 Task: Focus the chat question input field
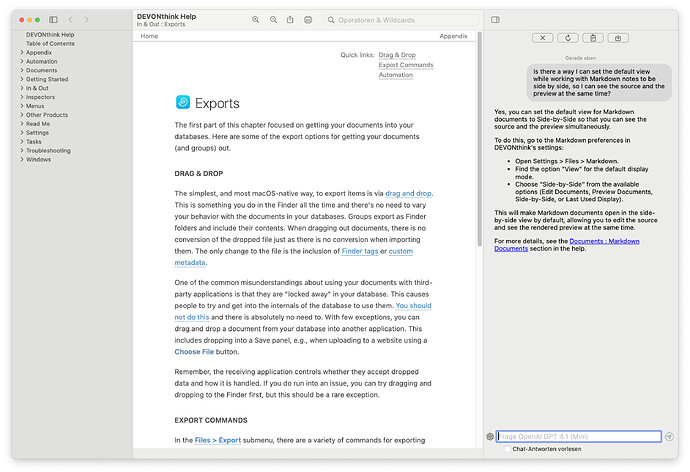(x=578, y=436)
